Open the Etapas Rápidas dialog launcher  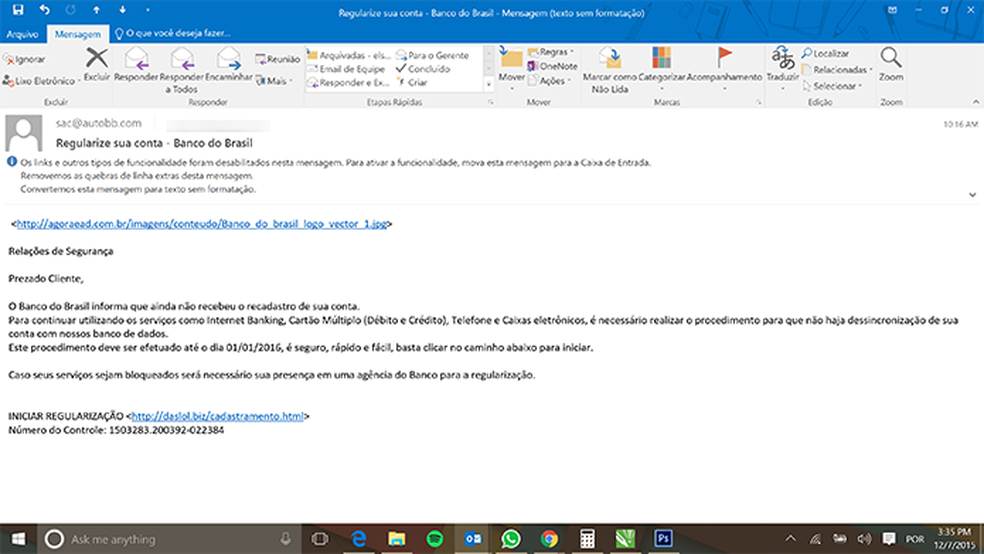coord(491,102)
